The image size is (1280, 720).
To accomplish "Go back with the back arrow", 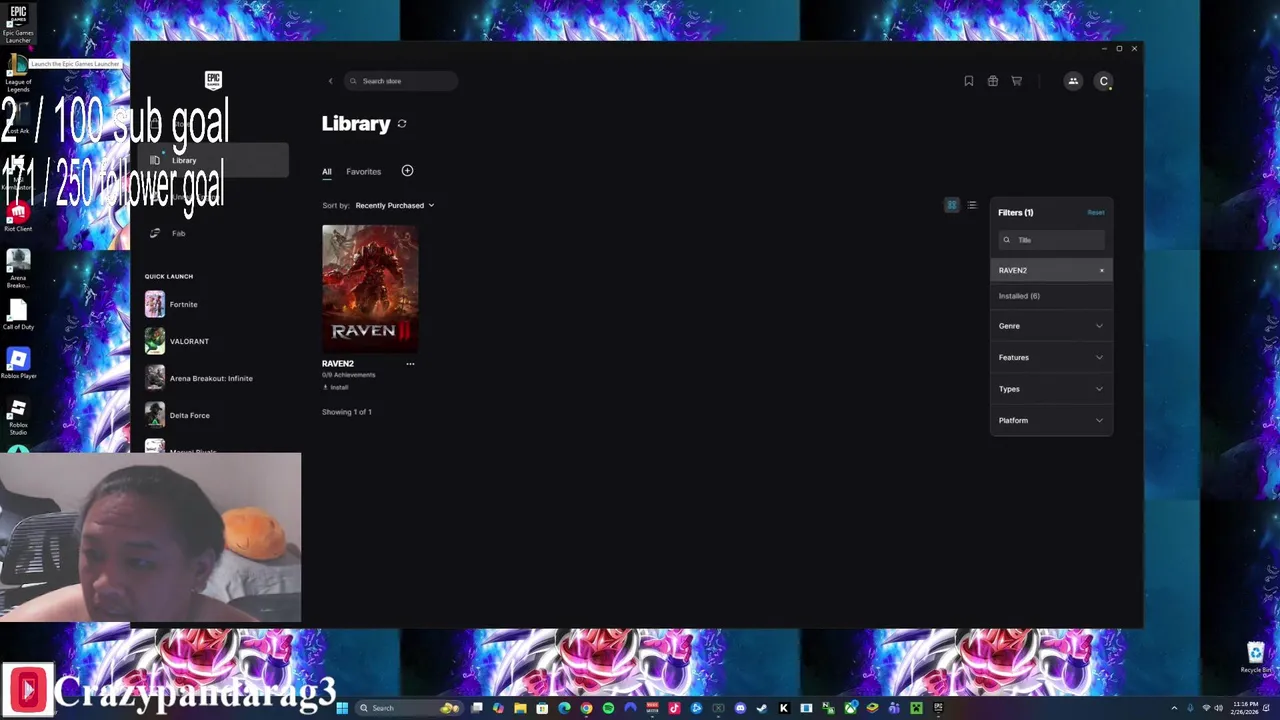I will tap(330, 81).
